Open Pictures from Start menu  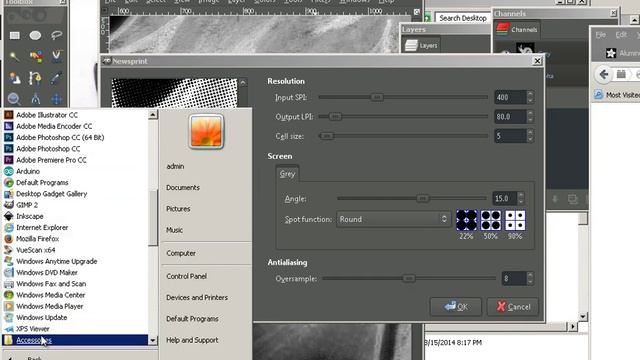coord(178,209)
